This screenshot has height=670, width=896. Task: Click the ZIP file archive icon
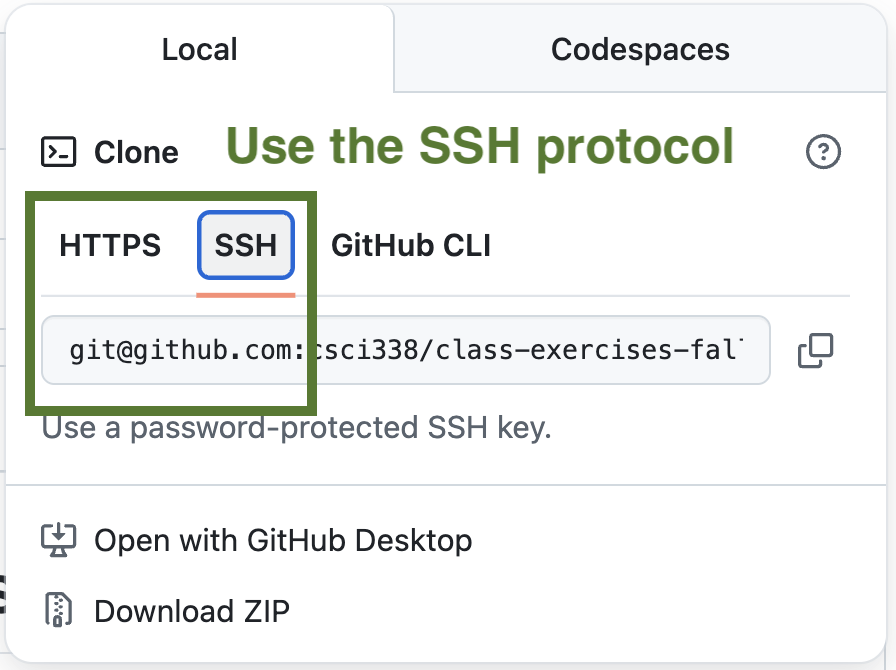[x=59, y=610]
